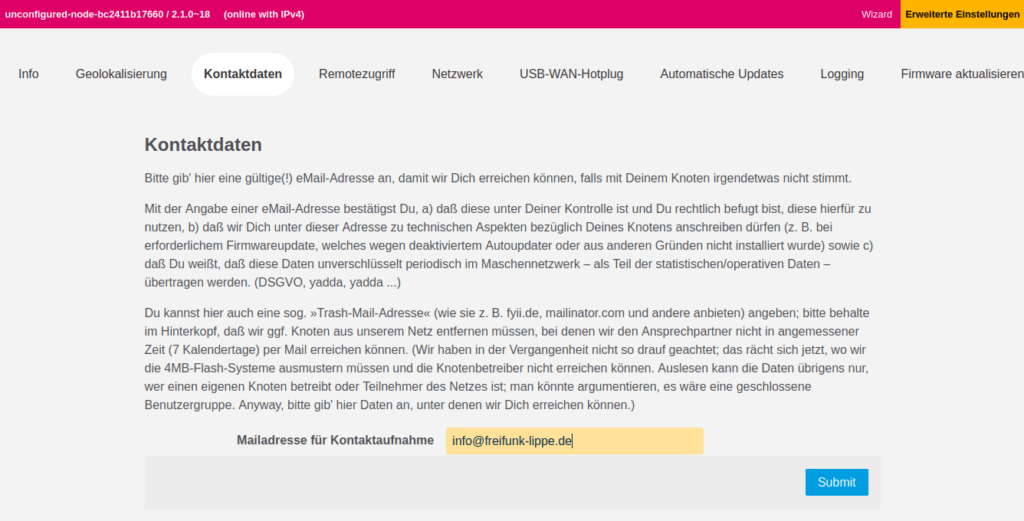Switch to the Info tab
The width and height of the screenshot is (1024, 521).
coord(29,74)
